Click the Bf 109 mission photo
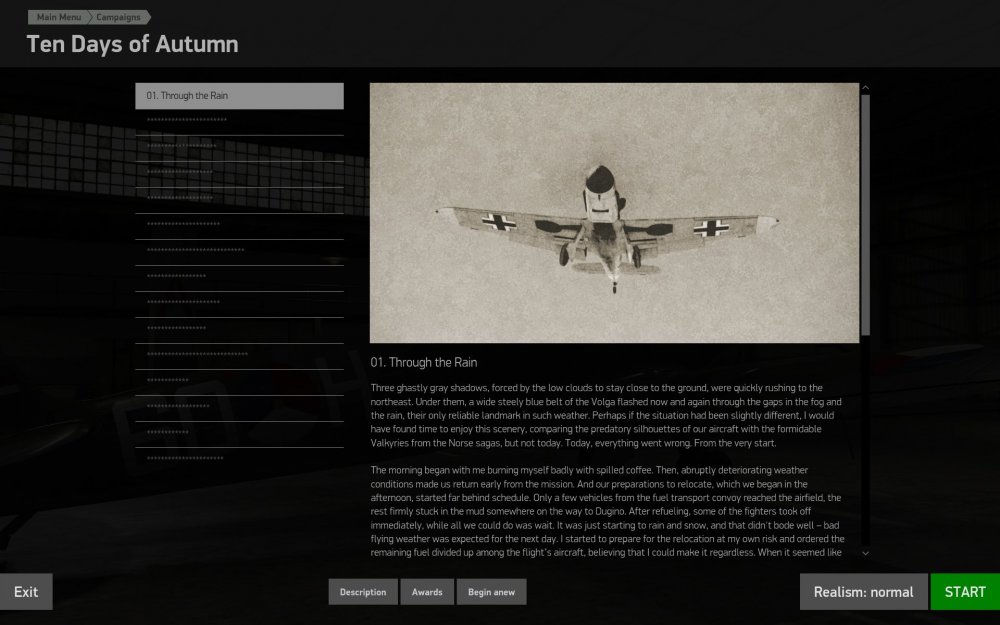 pyautogui.click(x=614, y=213)
